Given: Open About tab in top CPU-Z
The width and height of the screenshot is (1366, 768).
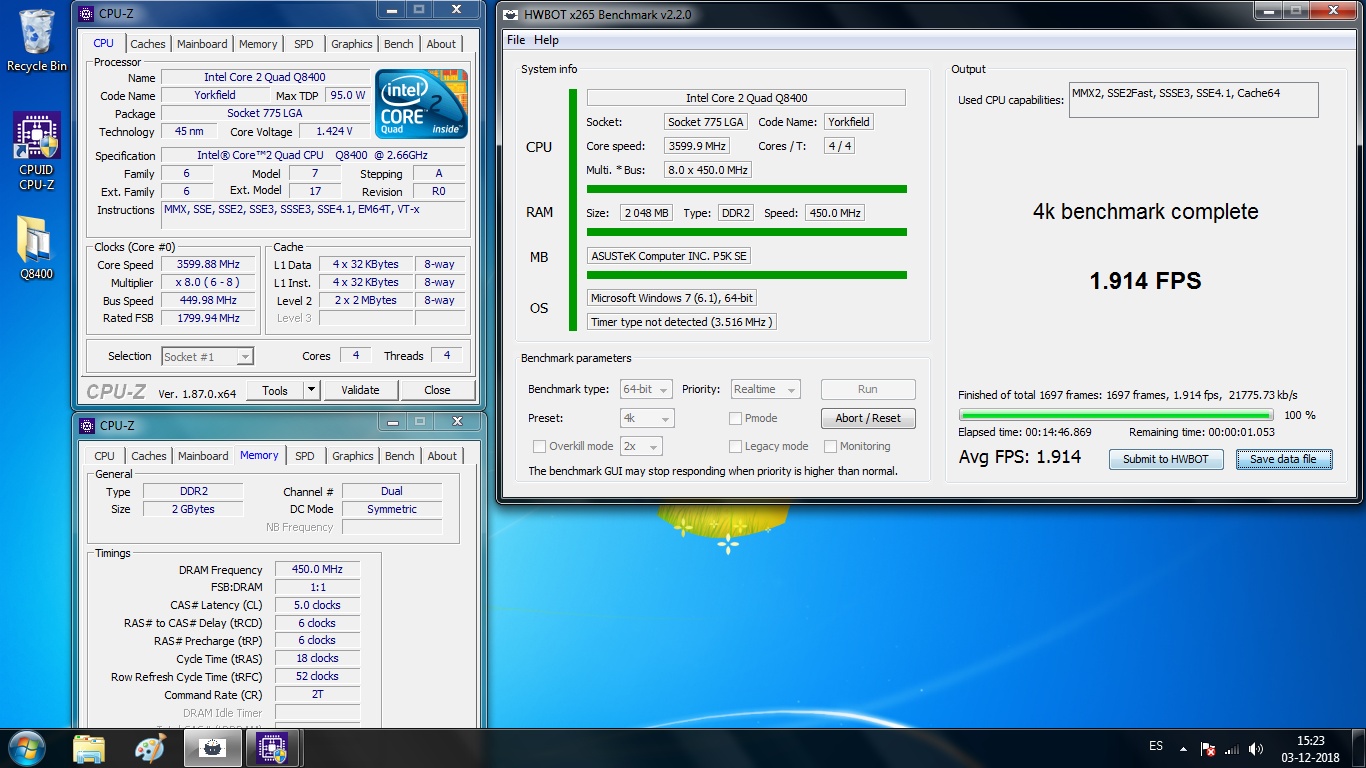Looking at the screenshot, I should click(441, 44).
